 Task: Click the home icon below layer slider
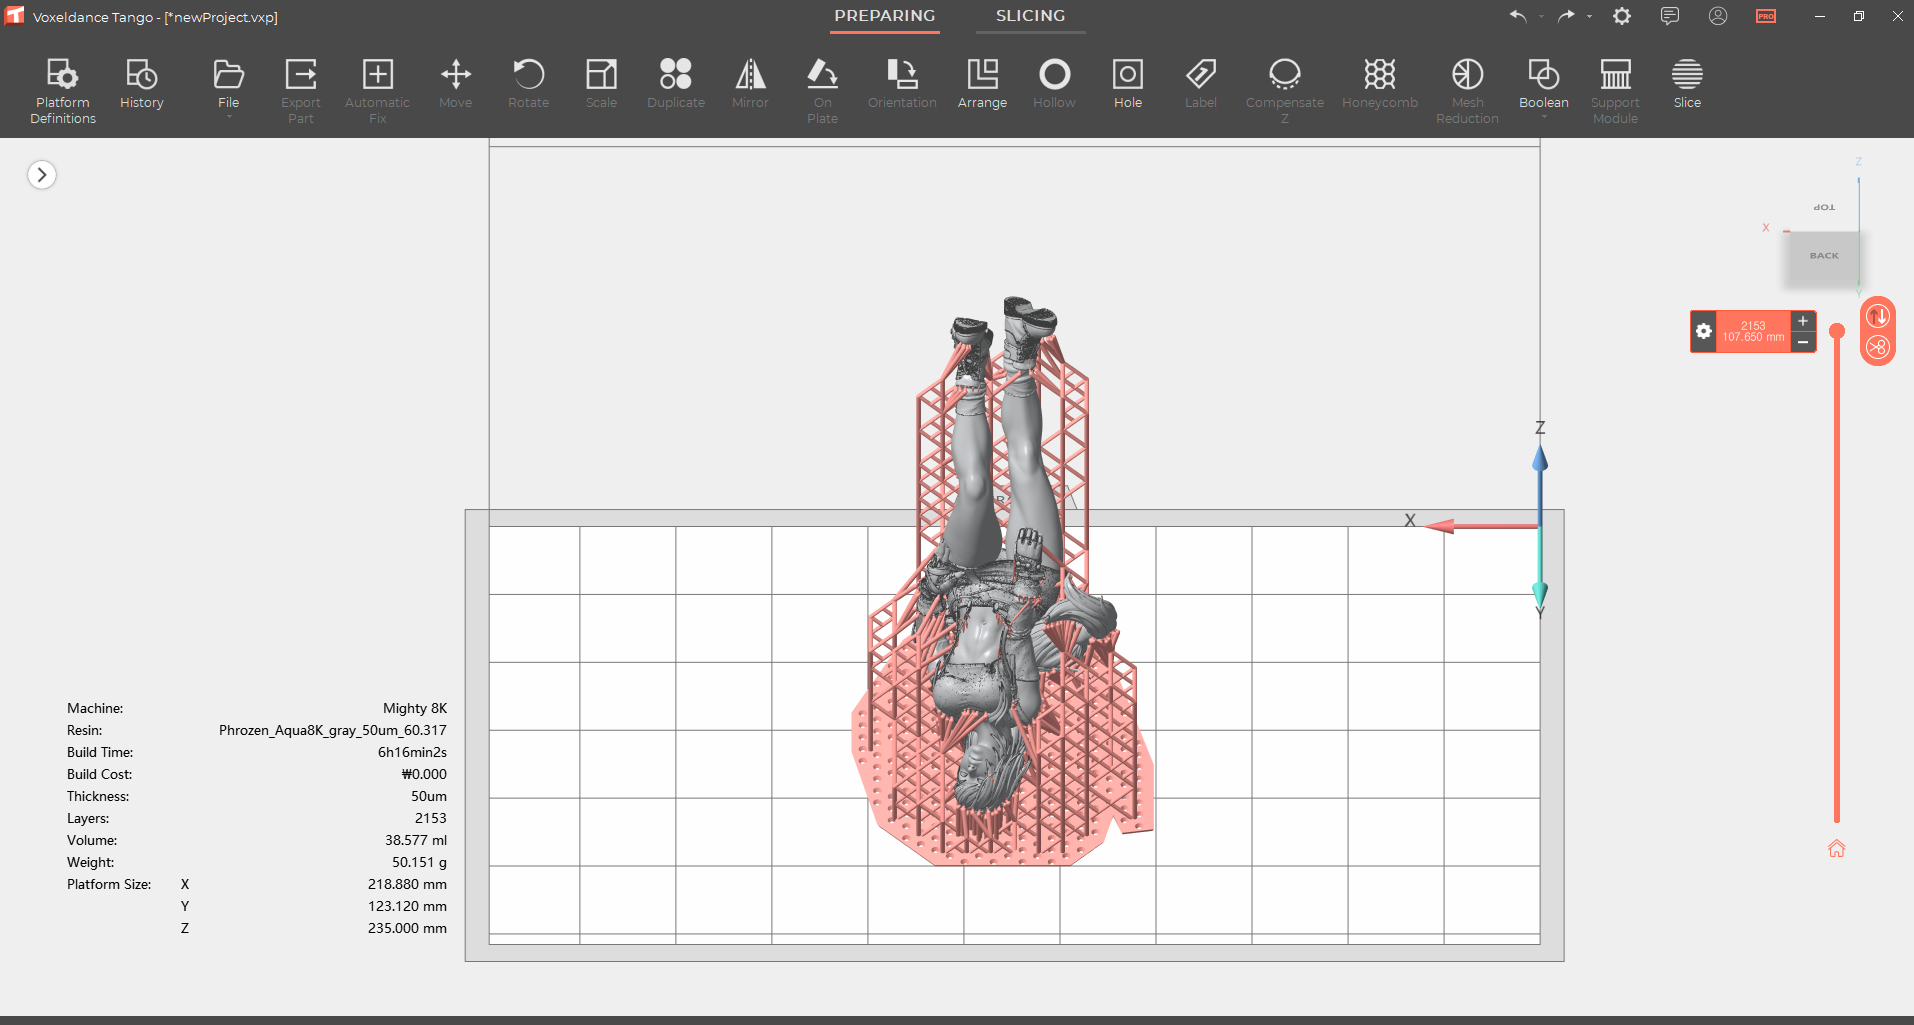pyautogui.click(x=1836, y=849)
